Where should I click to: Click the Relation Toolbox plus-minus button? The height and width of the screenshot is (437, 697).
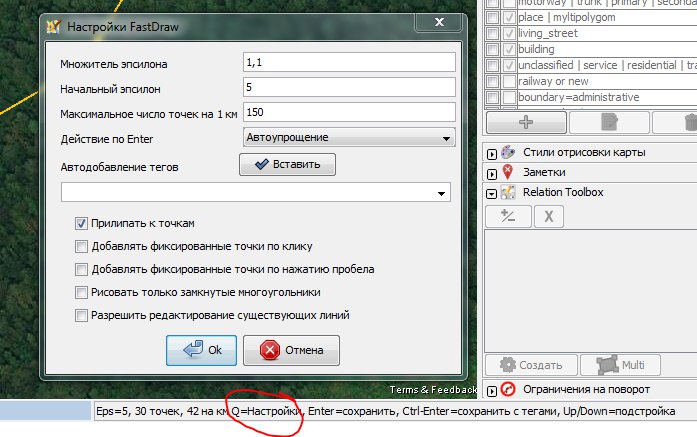(509, 216)
